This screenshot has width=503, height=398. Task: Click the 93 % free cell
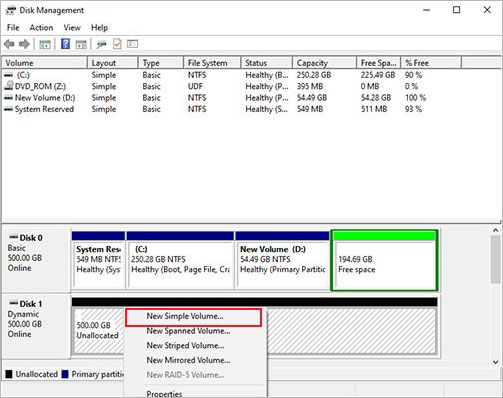coord(413,109)
